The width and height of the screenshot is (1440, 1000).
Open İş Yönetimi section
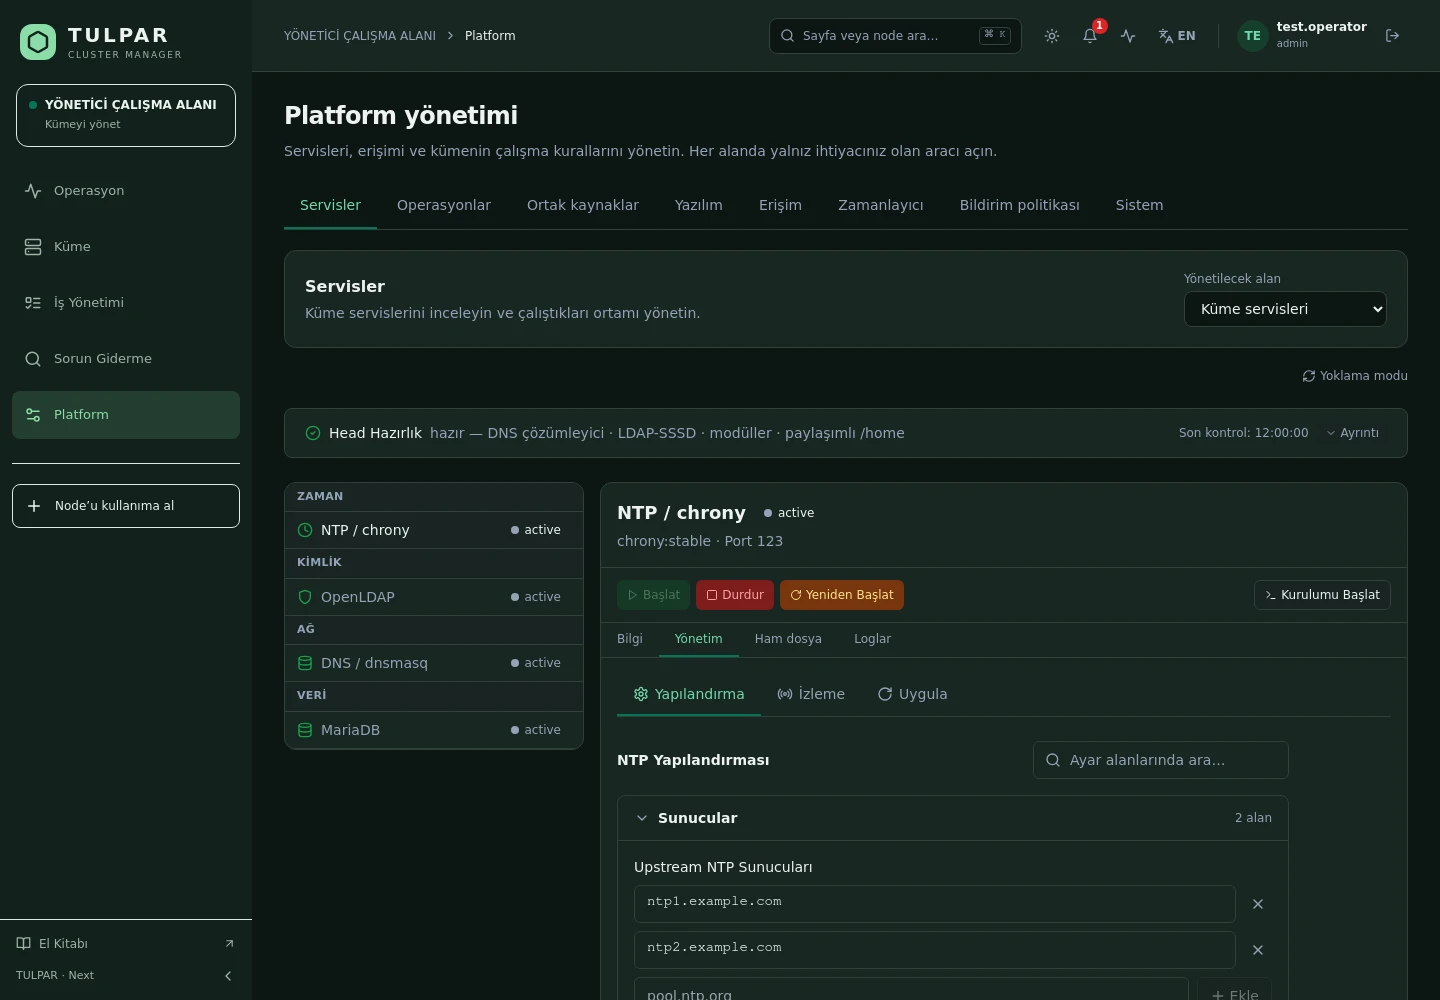click(126, 303)
